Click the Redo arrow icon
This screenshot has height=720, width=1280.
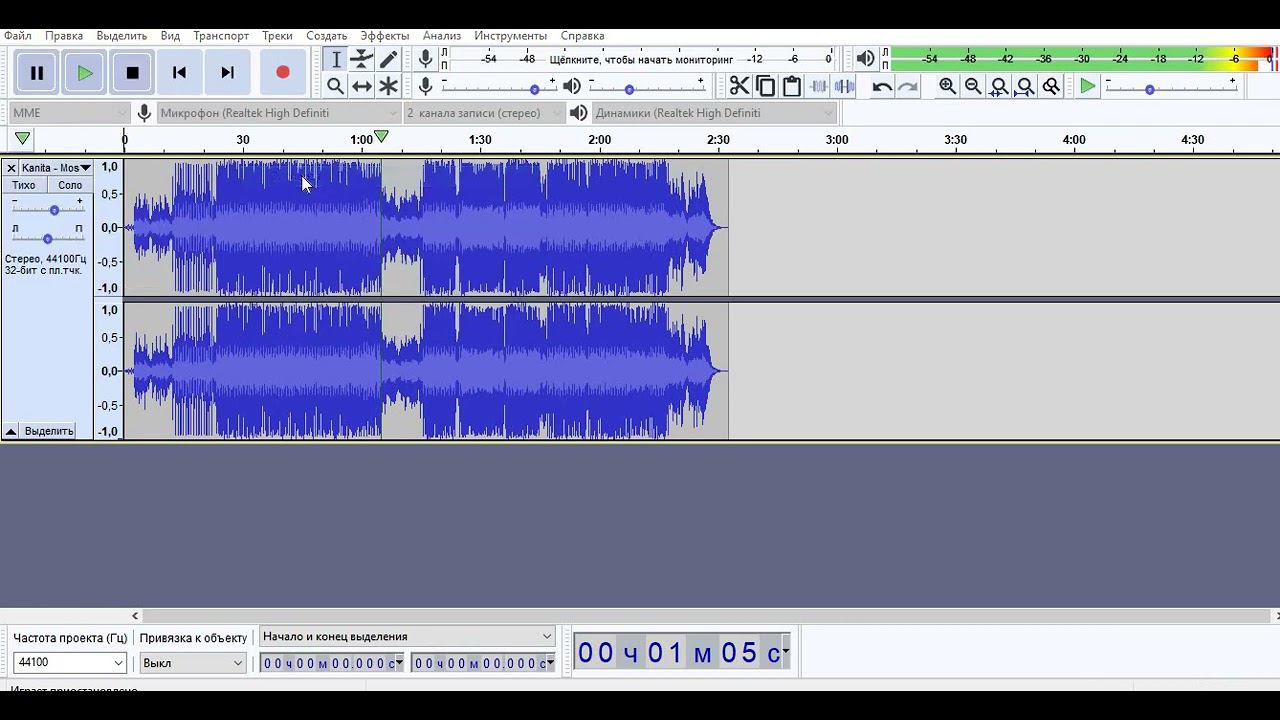(x=908, y=86)
